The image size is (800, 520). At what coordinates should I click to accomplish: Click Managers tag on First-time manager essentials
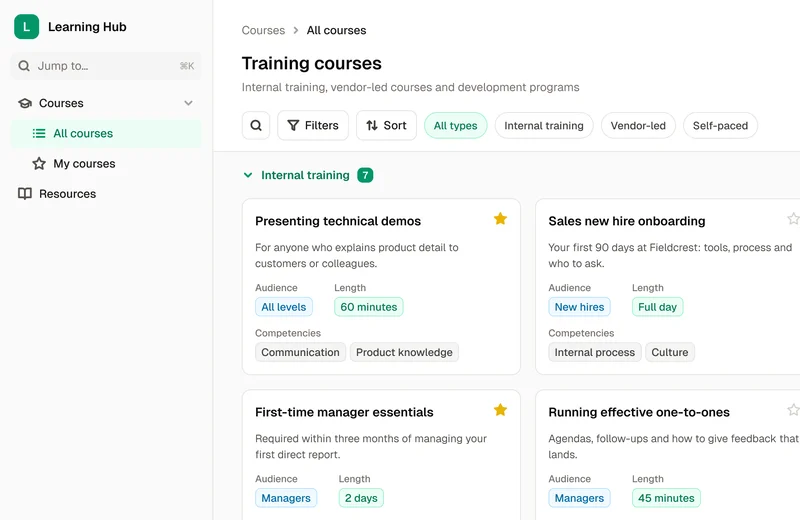click(286, 498)
